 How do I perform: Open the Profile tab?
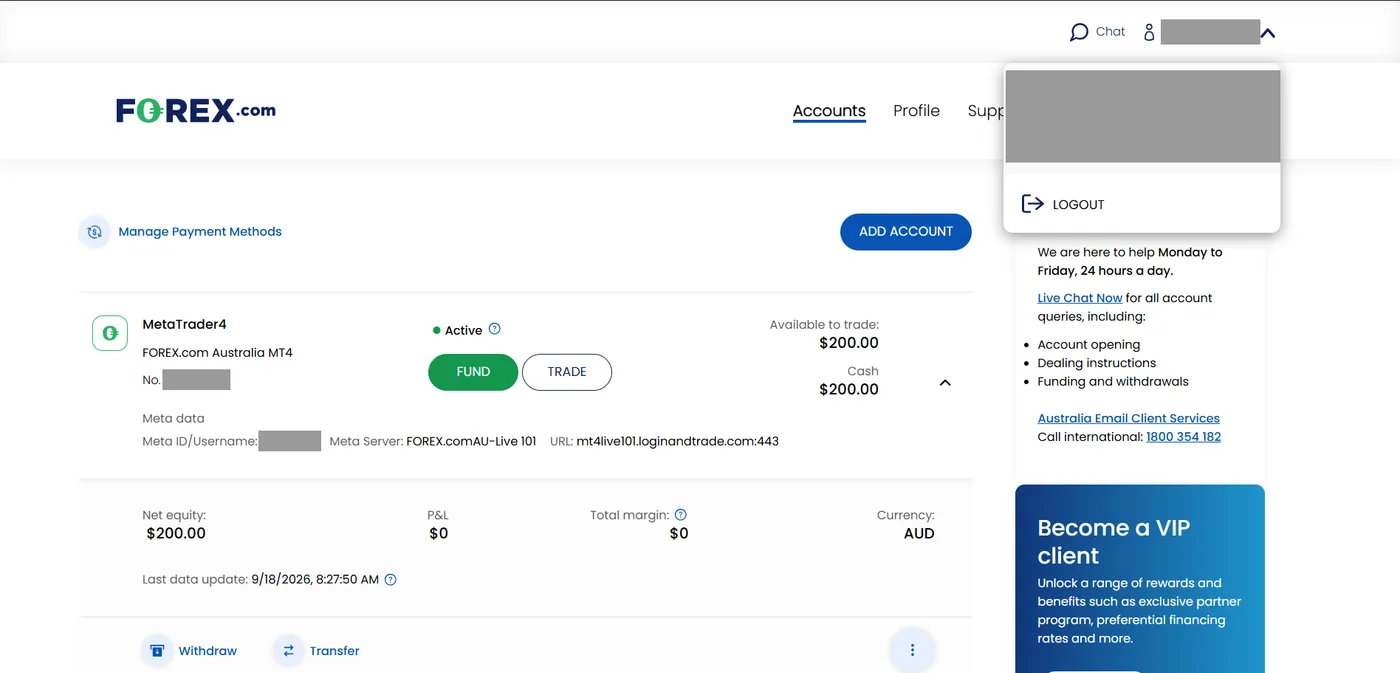coord(916,111)
